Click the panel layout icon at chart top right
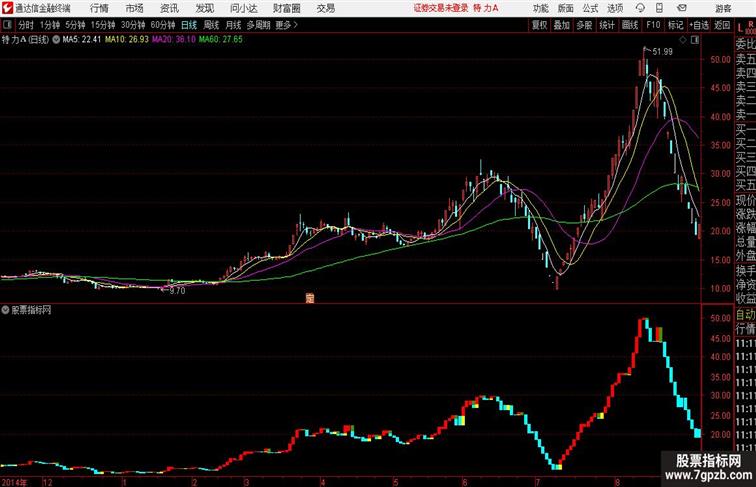756x487 pixels. [x=695, y=40]
